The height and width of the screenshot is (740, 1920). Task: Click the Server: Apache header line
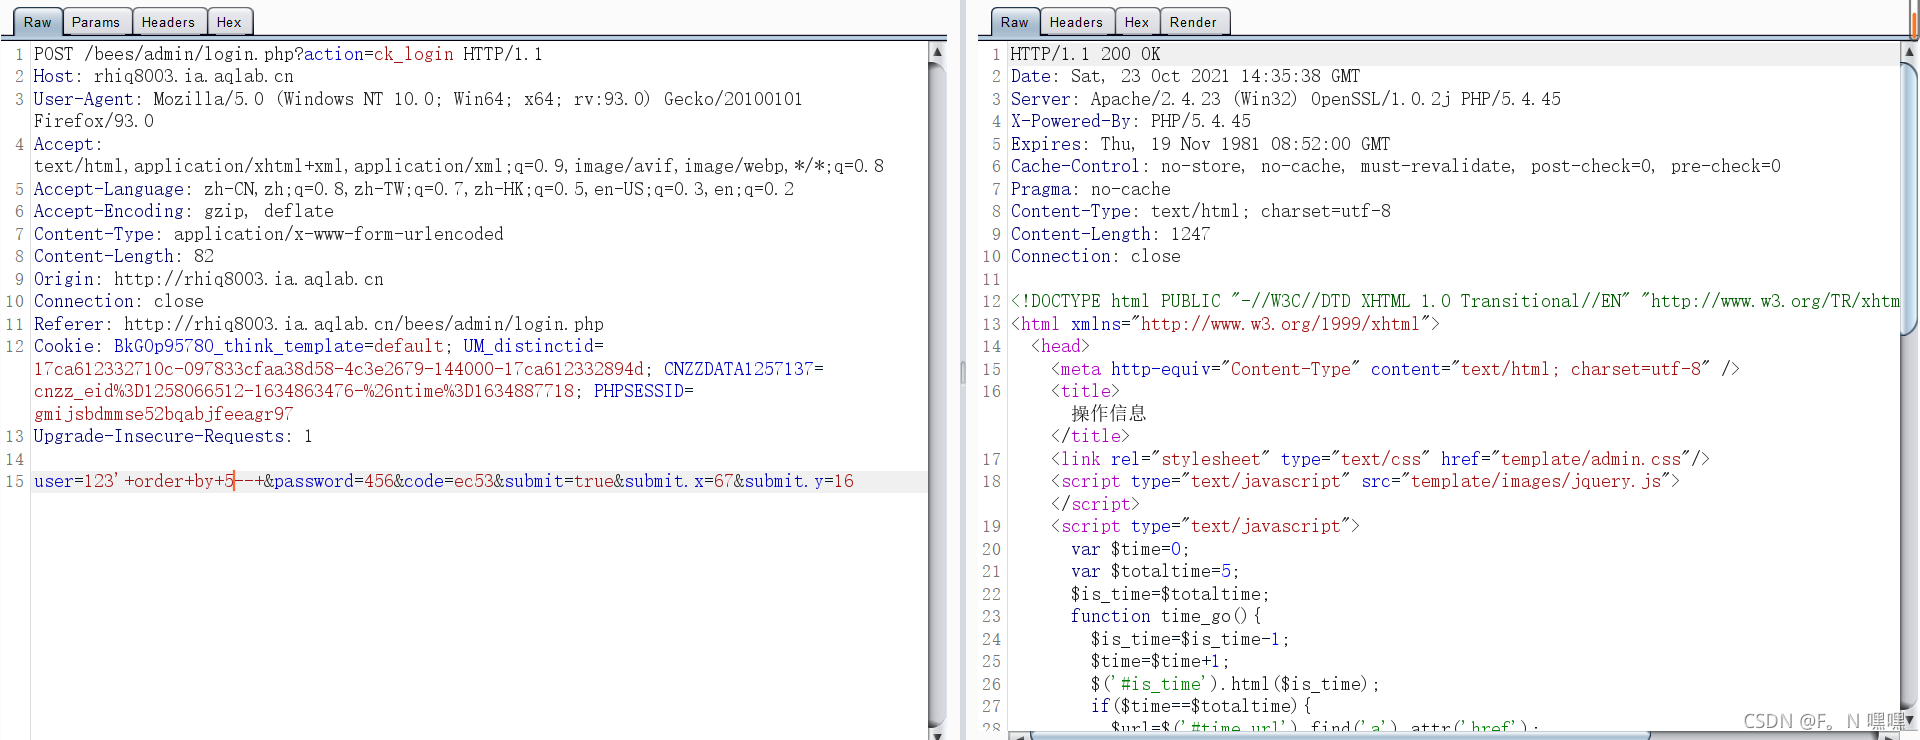pos(1286,99)
